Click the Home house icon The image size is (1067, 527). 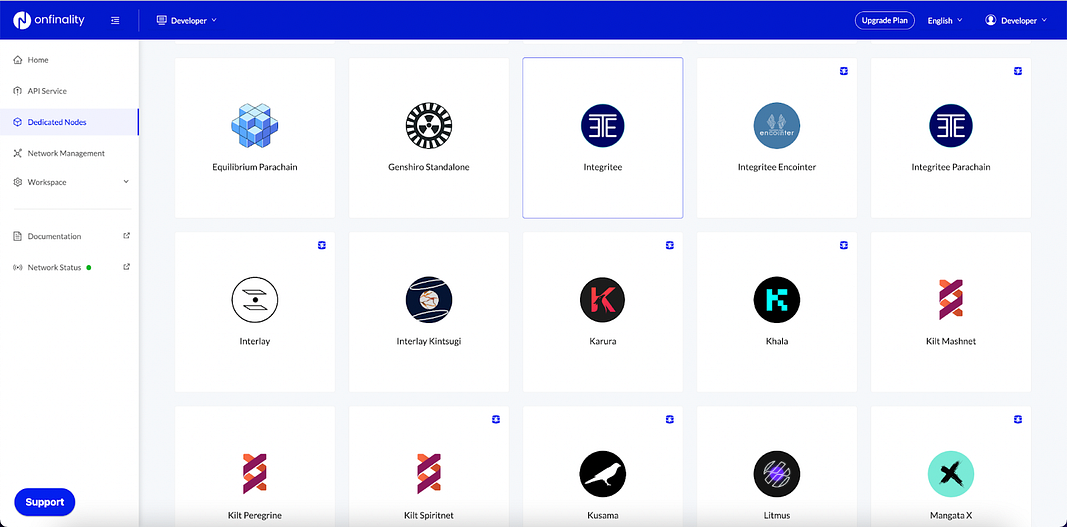[x=18, y=60]
